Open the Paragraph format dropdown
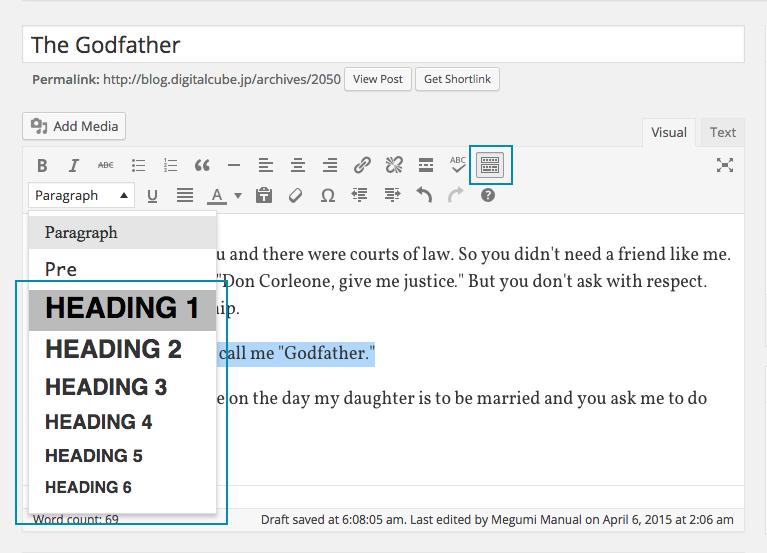The image size is (767, 553). click(x=82, y=196)
